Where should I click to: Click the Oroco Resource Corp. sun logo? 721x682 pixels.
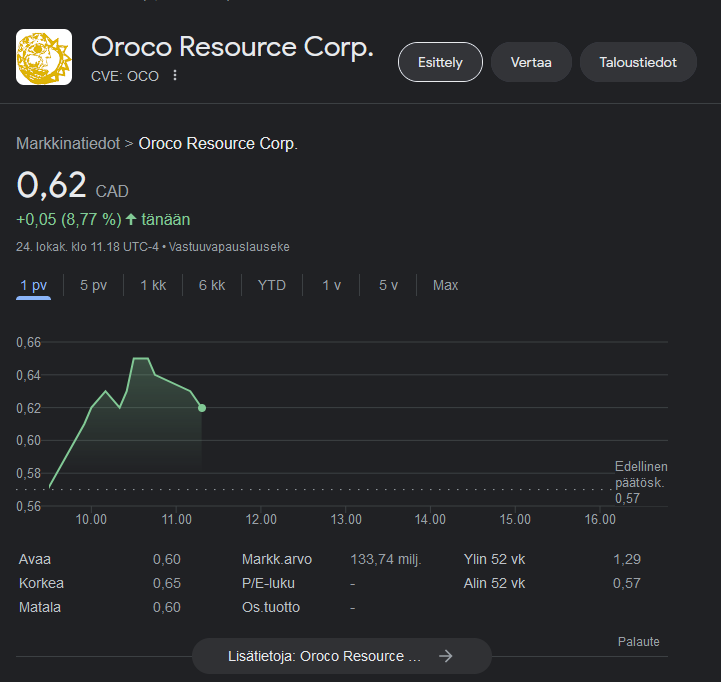tap(44, 57)
